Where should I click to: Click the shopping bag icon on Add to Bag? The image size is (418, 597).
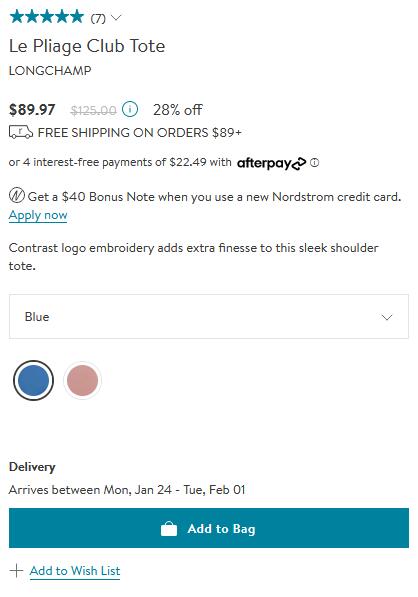(x=169, y=529)
